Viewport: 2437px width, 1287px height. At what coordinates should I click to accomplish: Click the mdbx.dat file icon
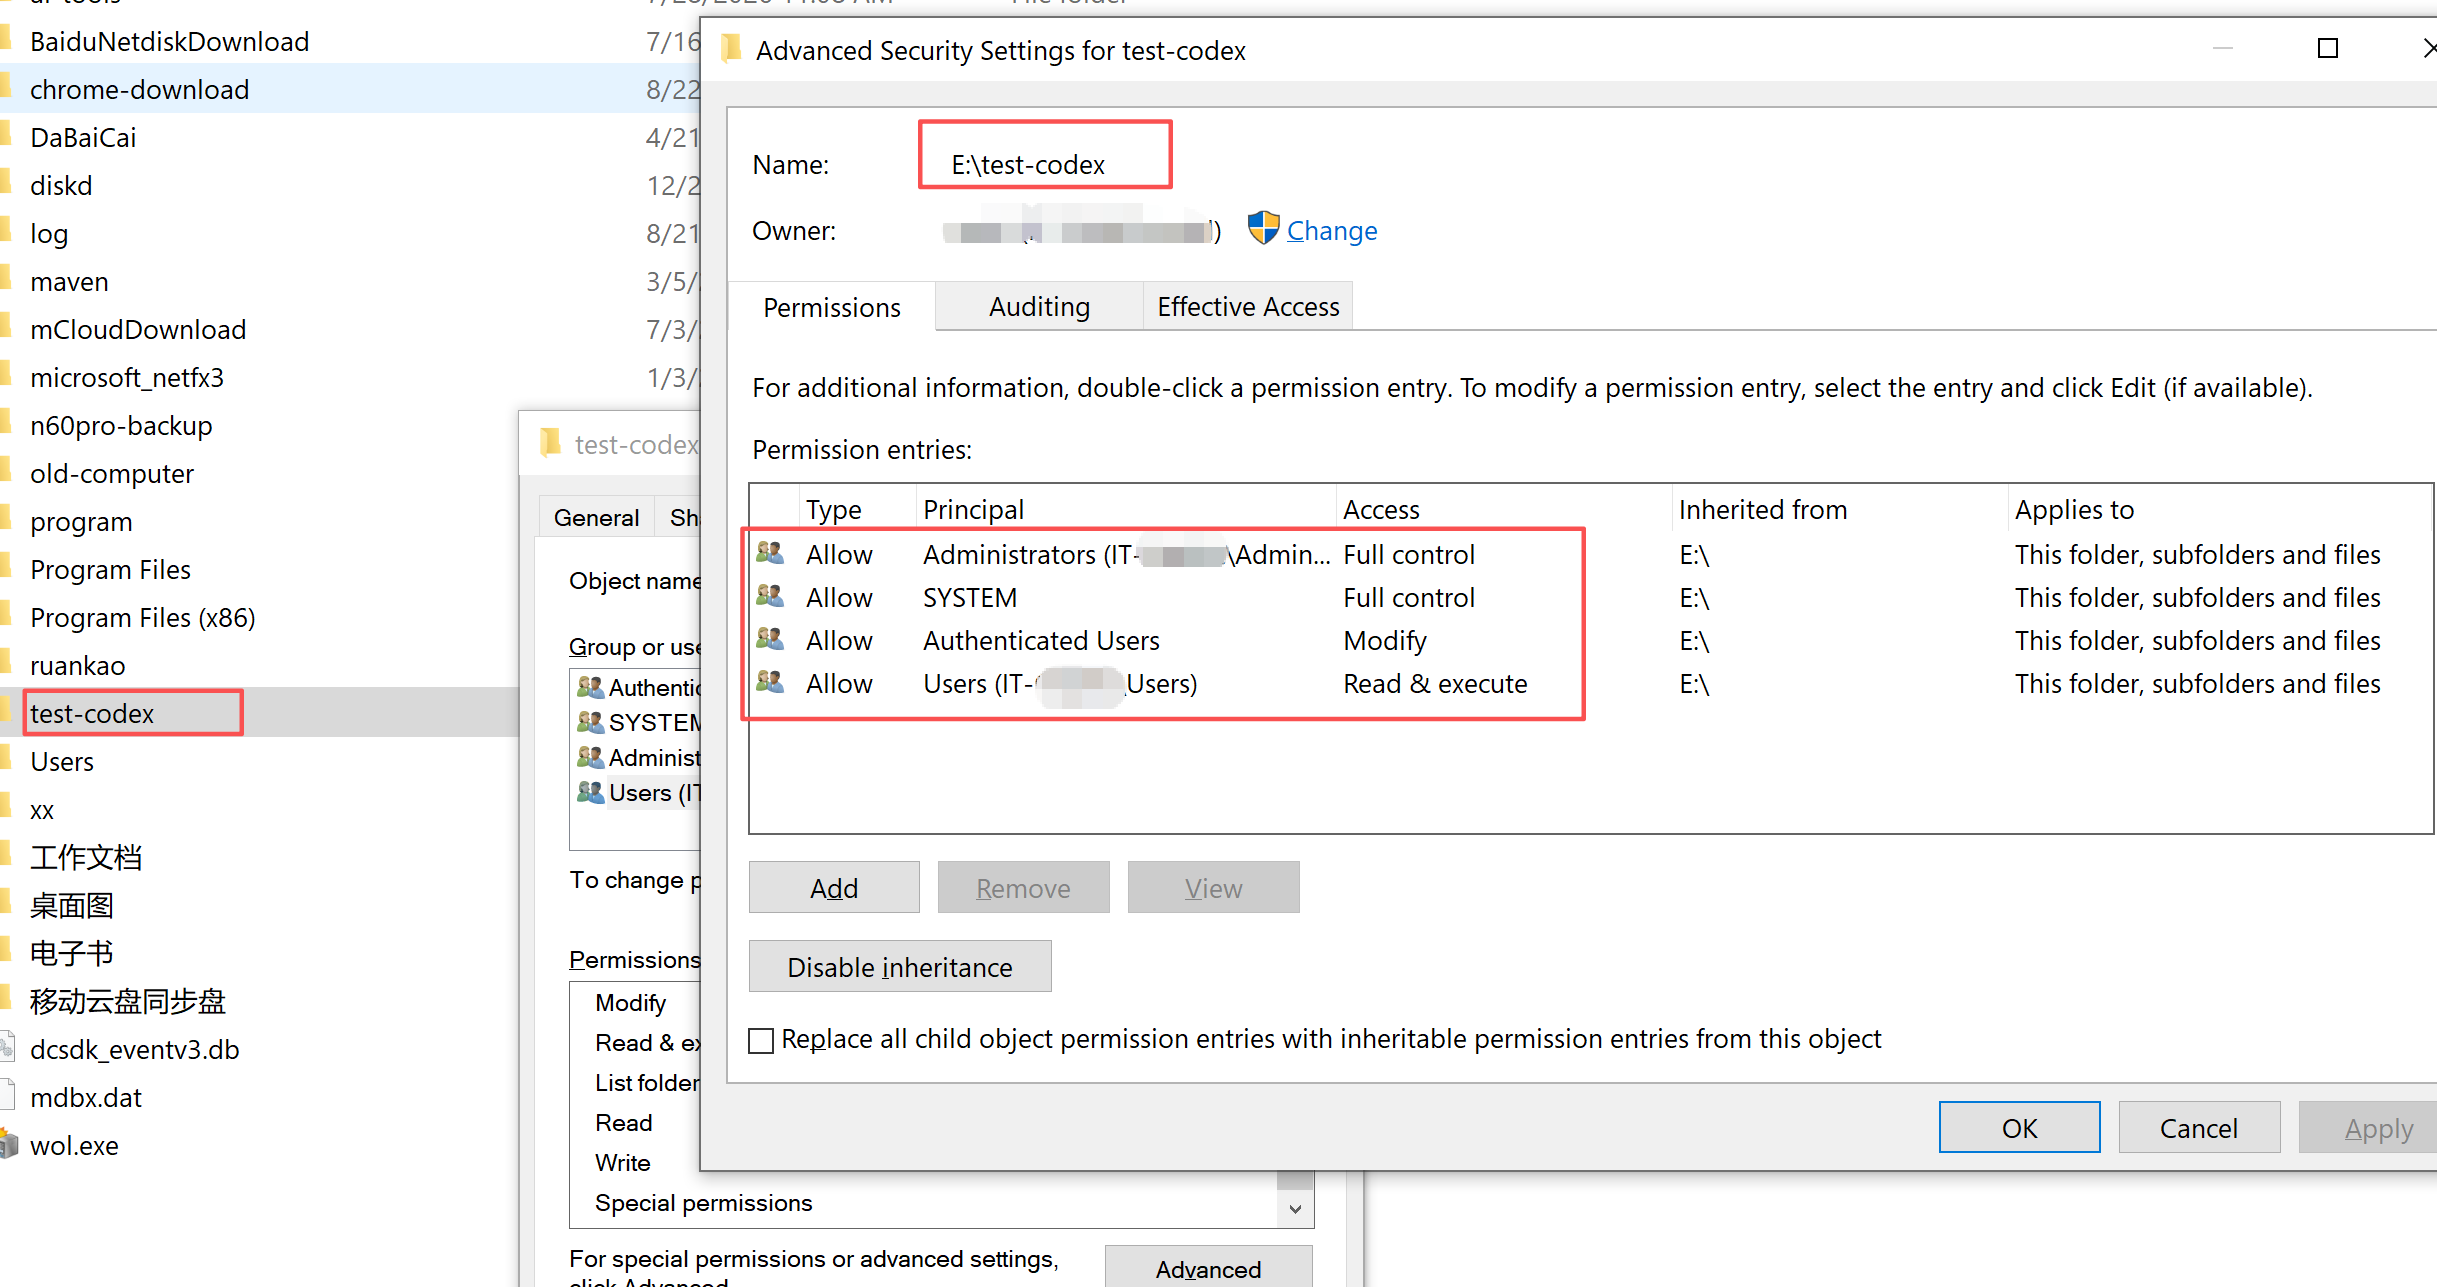8,1096
